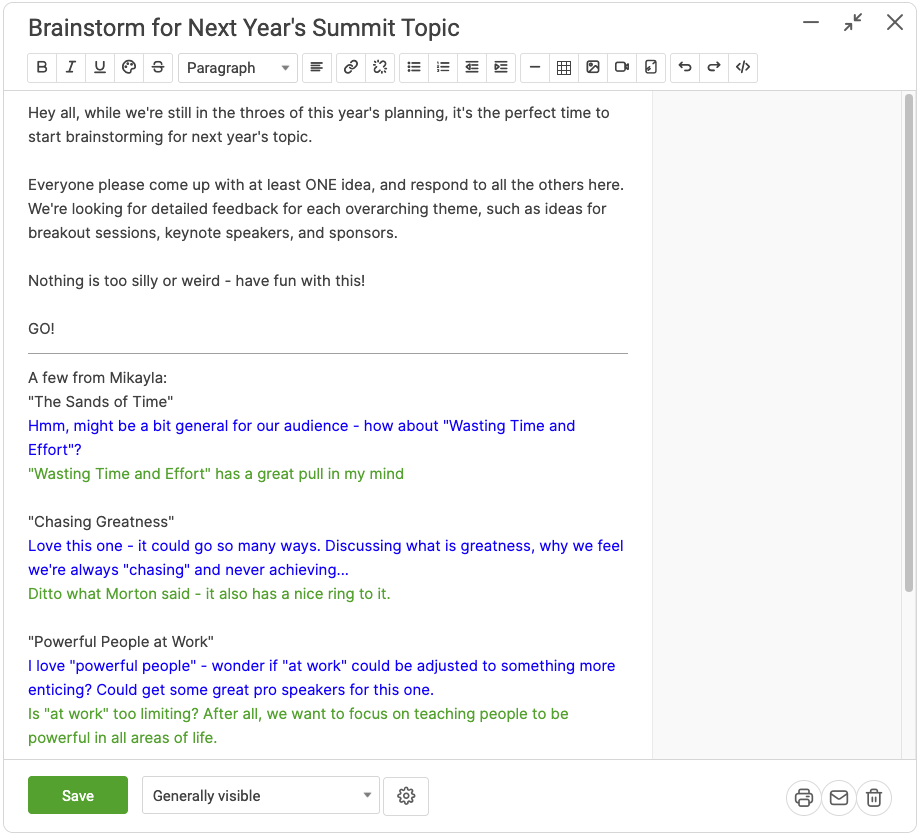Toggle bold formatting
918x835 pixels.
42,68
